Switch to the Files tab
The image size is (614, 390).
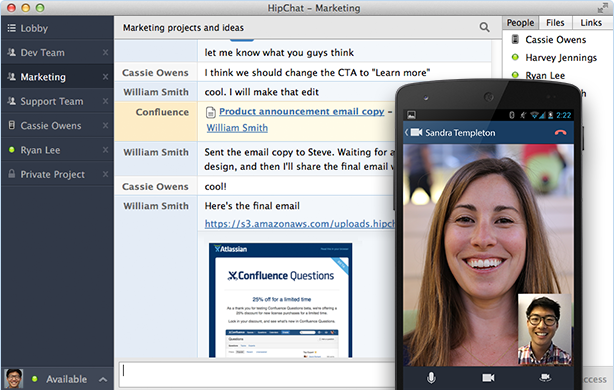[x=555, y=23]
